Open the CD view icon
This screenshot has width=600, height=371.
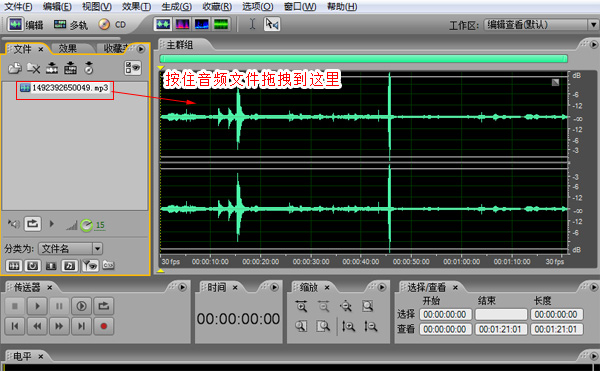112,25
